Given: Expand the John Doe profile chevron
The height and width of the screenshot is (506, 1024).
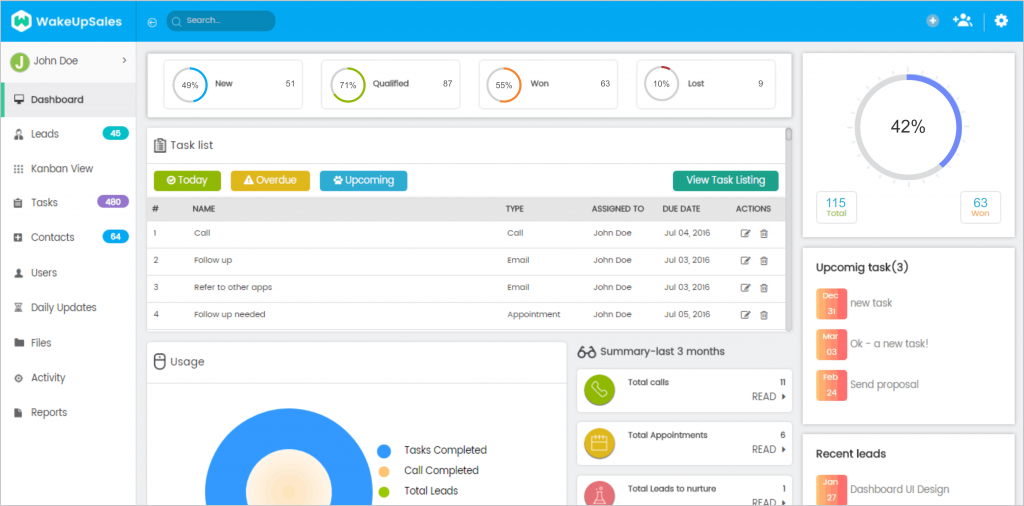Looking at the screenshot, I should (x=124, y=61).
